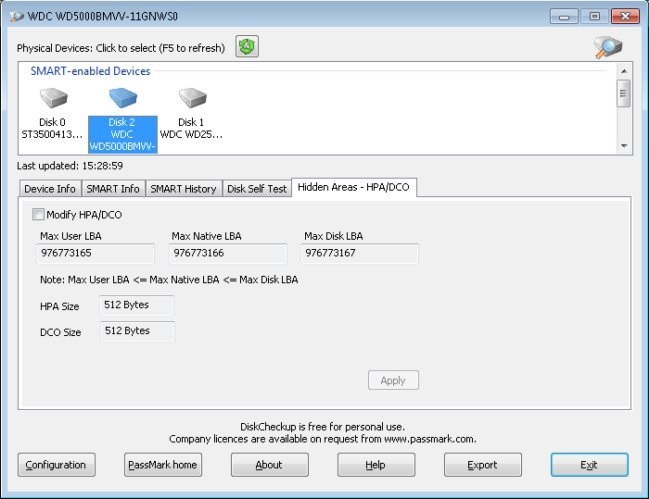Enable the Modify HPA/DCO checkbox
The width and height of the screenshot is (649, 499).
tap(38, 214)
